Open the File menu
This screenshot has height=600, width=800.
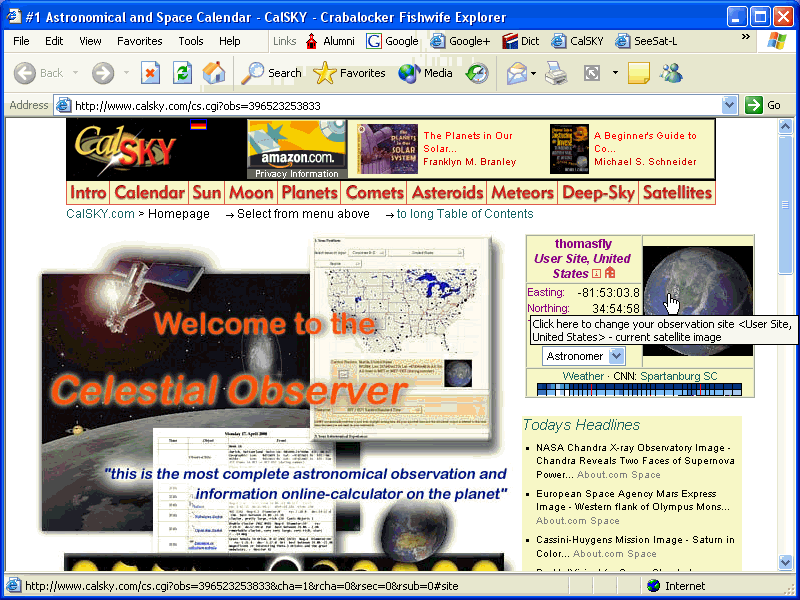(x=21, y=41)
